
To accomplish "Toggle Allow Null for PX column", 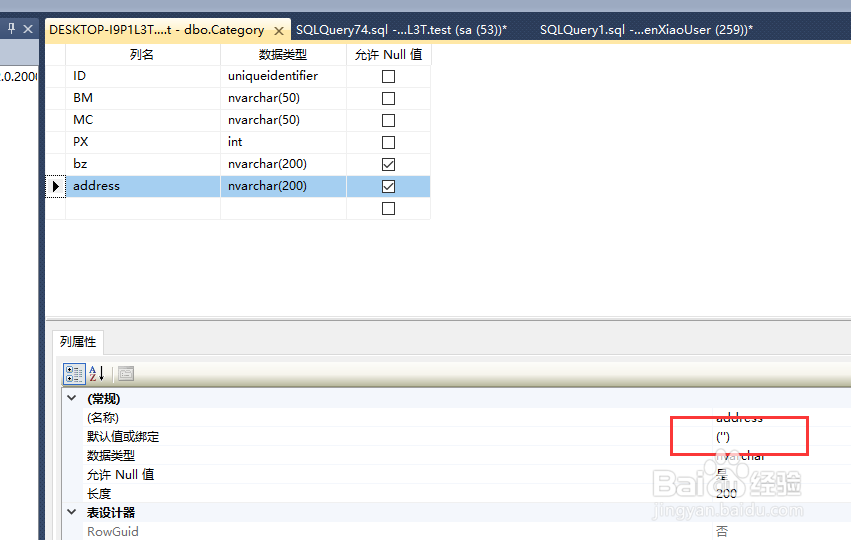I will coord(388,142).
